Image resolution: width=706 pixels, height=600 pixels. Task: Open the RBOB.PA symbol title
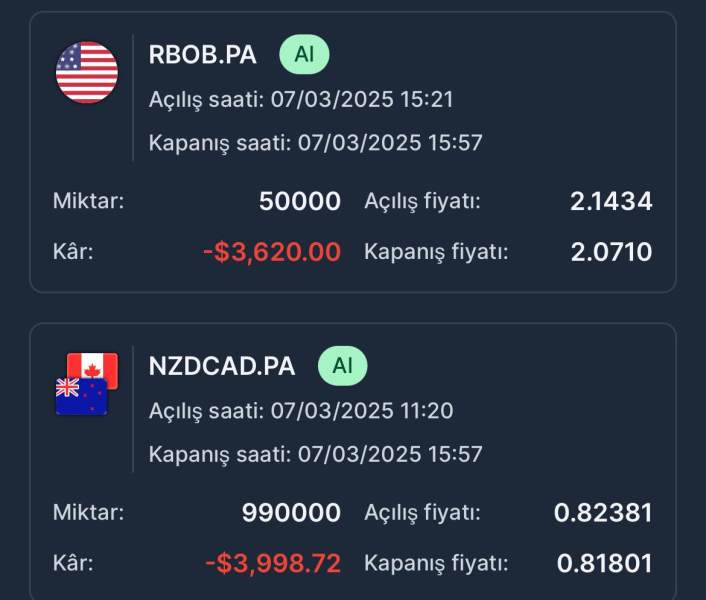pyautogui.click(x=202, y=56)
